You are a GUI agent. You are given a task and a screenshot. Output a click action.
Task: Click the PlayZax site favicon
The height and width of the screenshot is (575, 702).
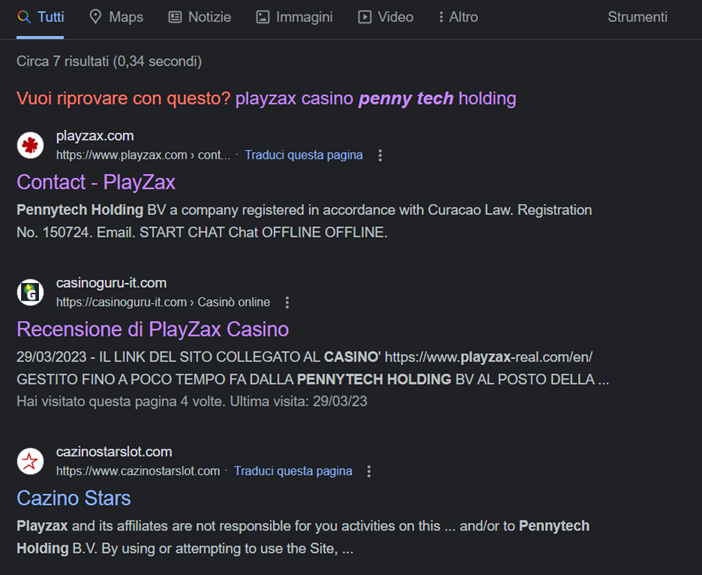(x=31, y=145)
